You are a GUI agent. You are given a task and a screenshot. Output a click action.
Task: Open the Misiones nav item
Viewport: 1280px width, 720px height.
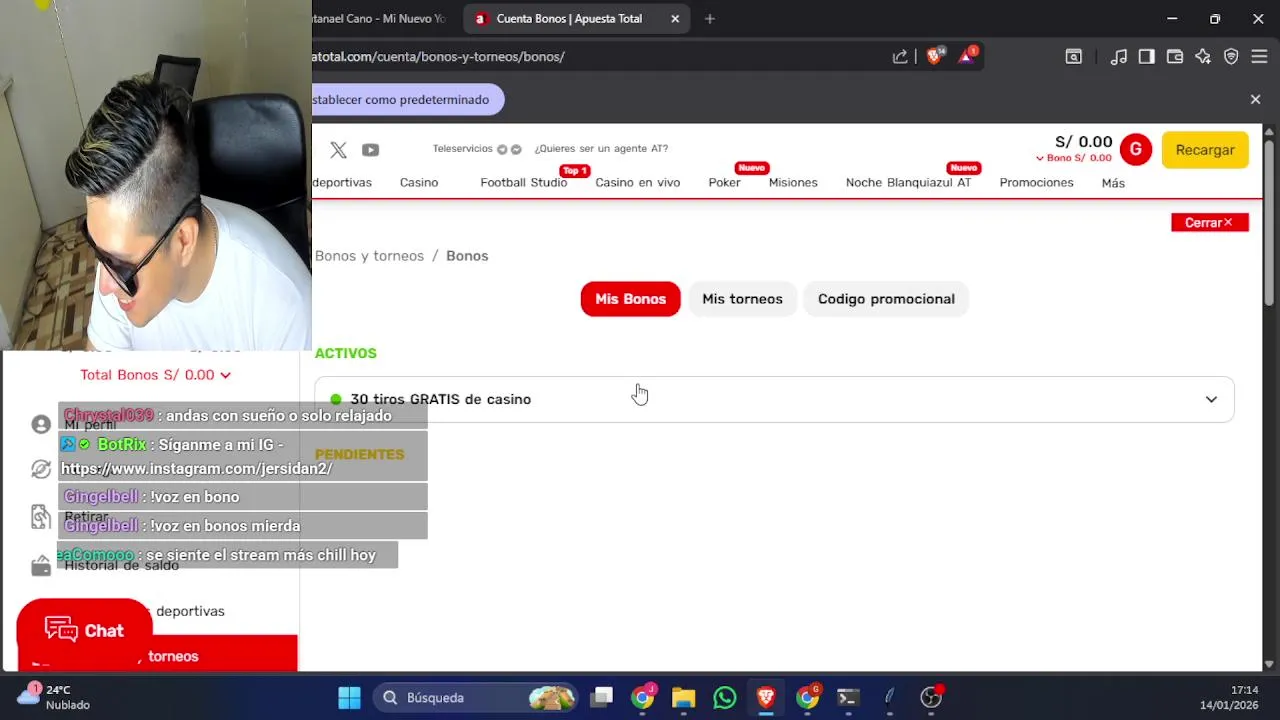[793, 183]
